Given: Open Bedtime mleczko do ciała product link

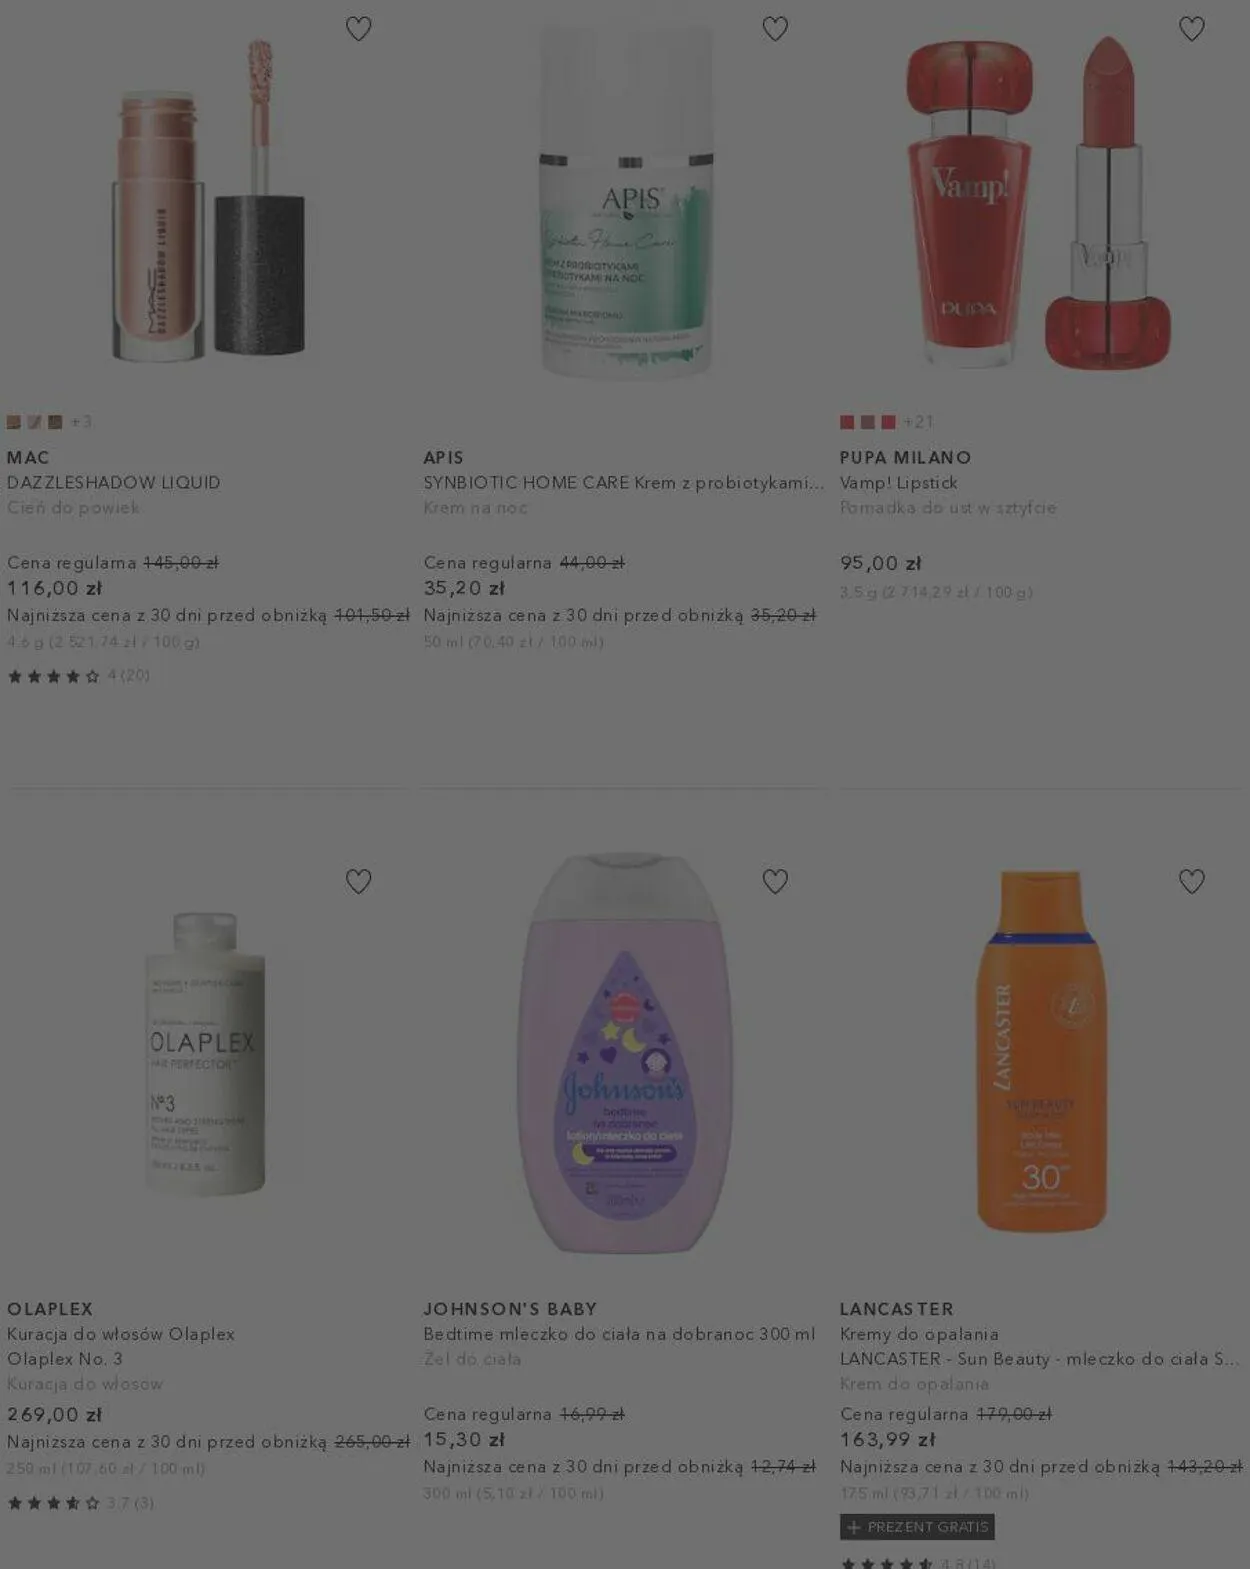Looking at the screenshot, I should coord(619,1334).
